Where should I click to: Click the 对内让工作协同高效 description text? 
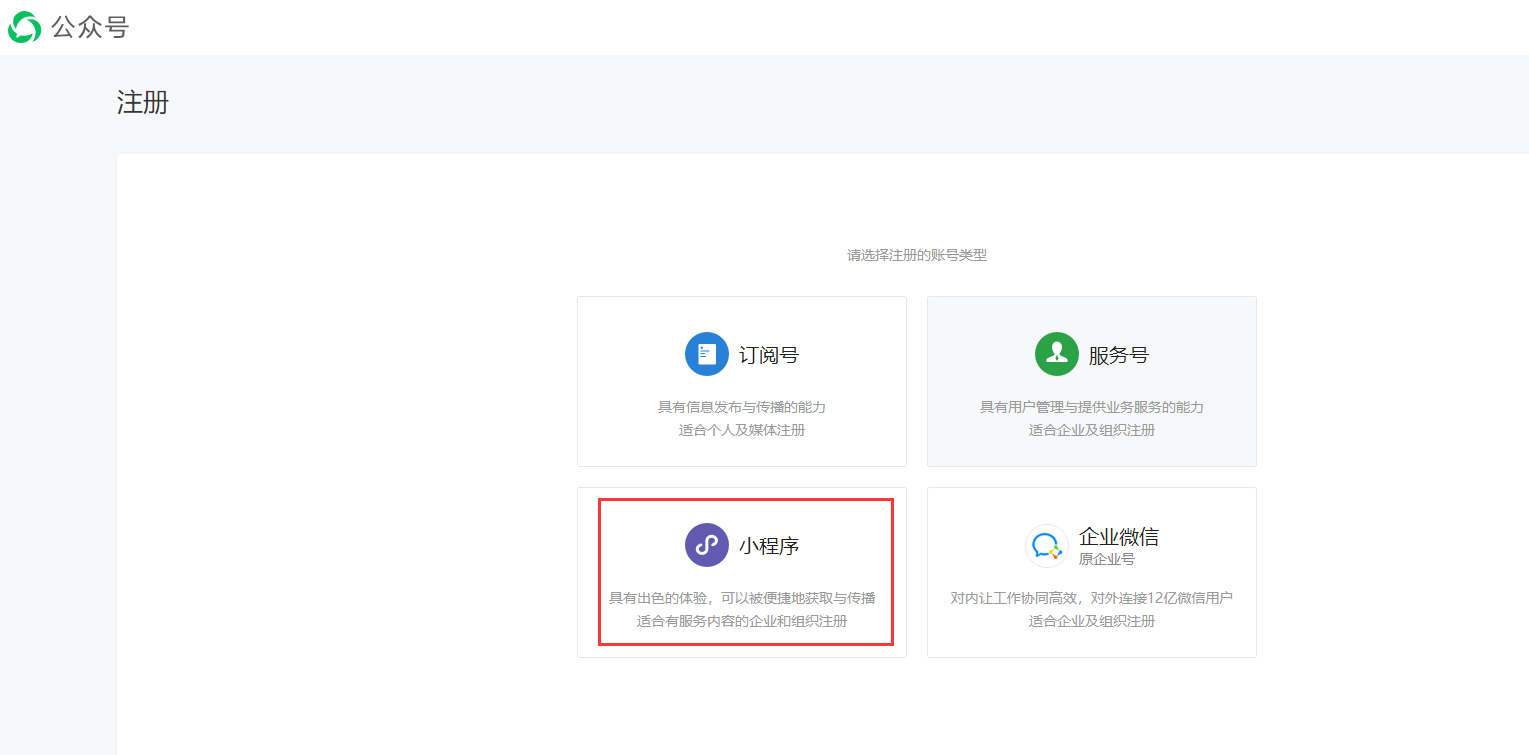click(1092, 598)
